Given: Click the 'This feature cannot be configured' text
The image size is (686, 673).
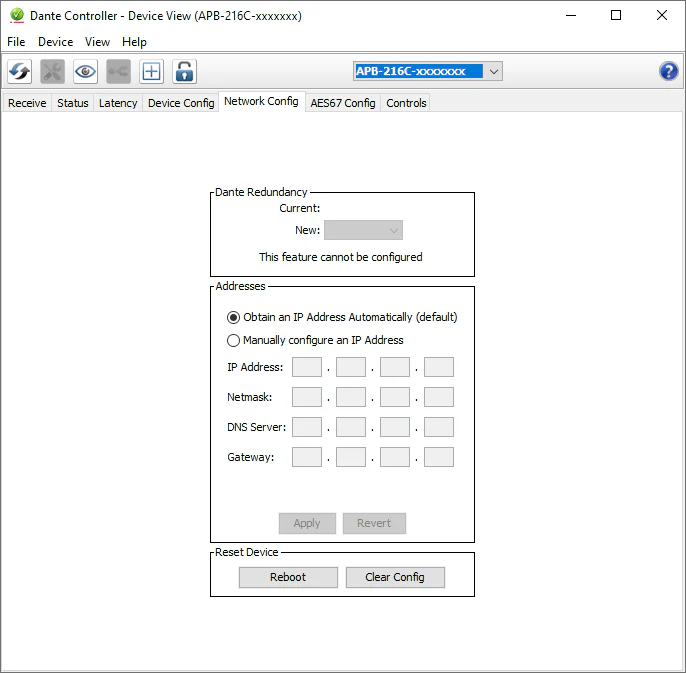Looking at the screenshot, I should pyautogui.click(x=340, y=257).
